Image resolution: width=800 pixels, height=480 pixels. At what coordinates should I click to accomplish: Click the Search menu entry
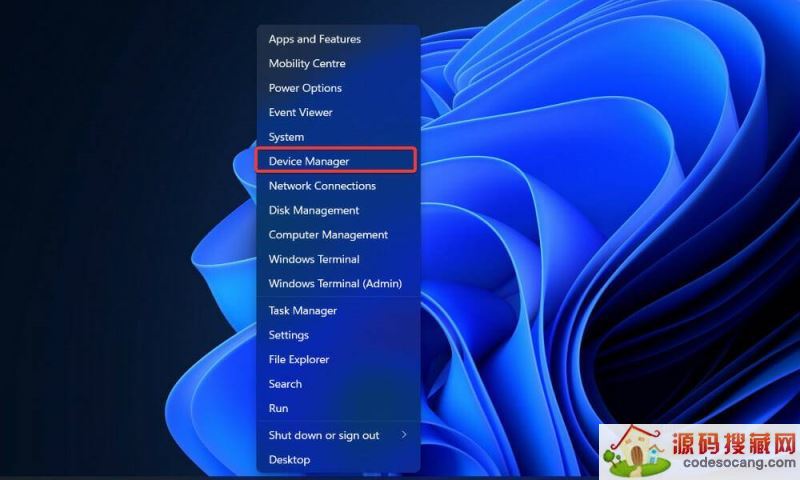point(285,384)
